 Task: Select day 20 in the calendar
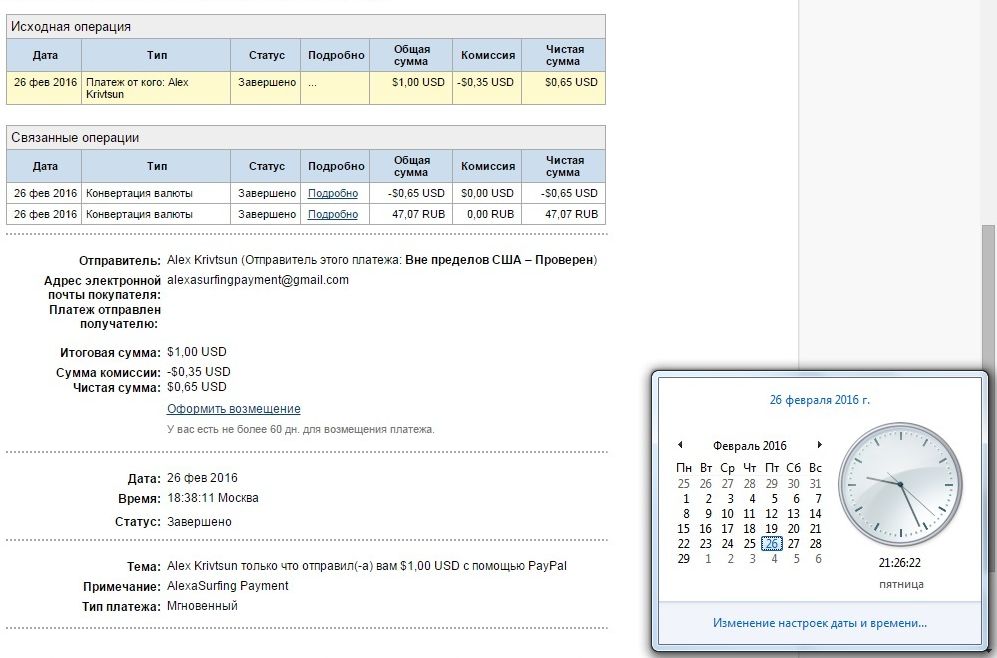point(793,529)
